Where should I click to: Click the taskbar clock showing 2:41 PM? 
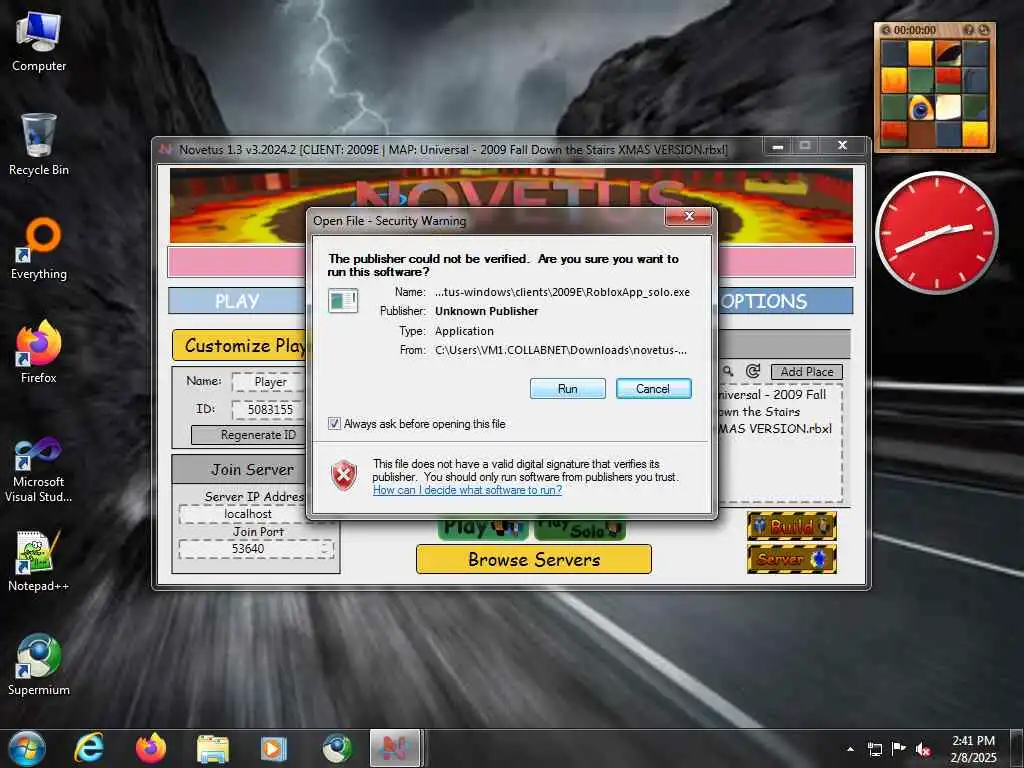tap(973, 749)
